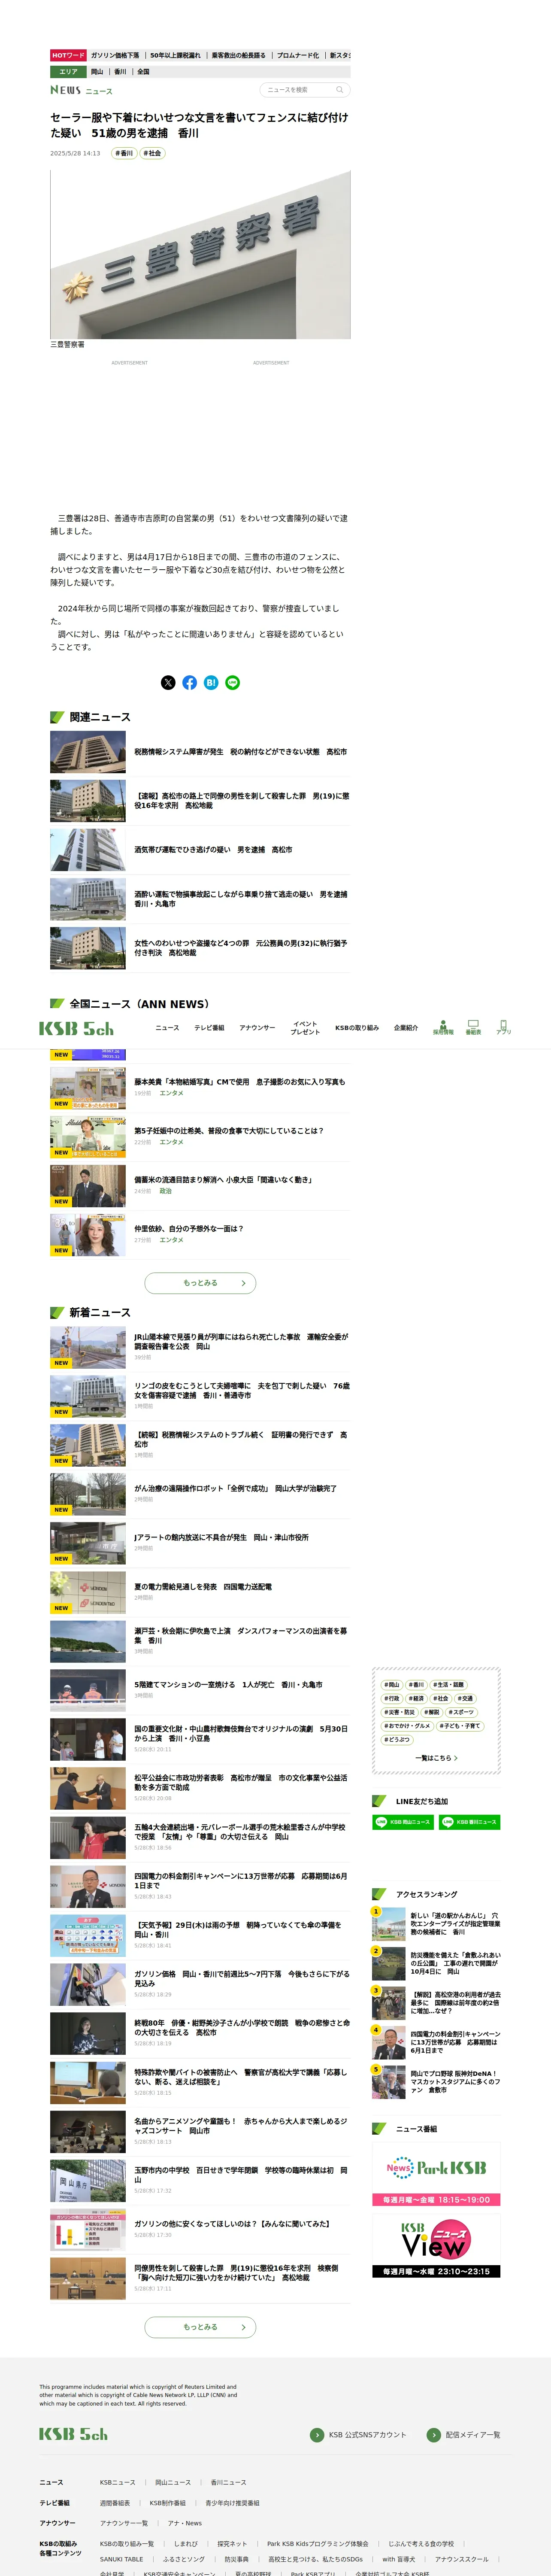Screen dimensions: 551x2576
Task: Open the アプリ phone icon in the navigation bar
Action: (503, 1027)
